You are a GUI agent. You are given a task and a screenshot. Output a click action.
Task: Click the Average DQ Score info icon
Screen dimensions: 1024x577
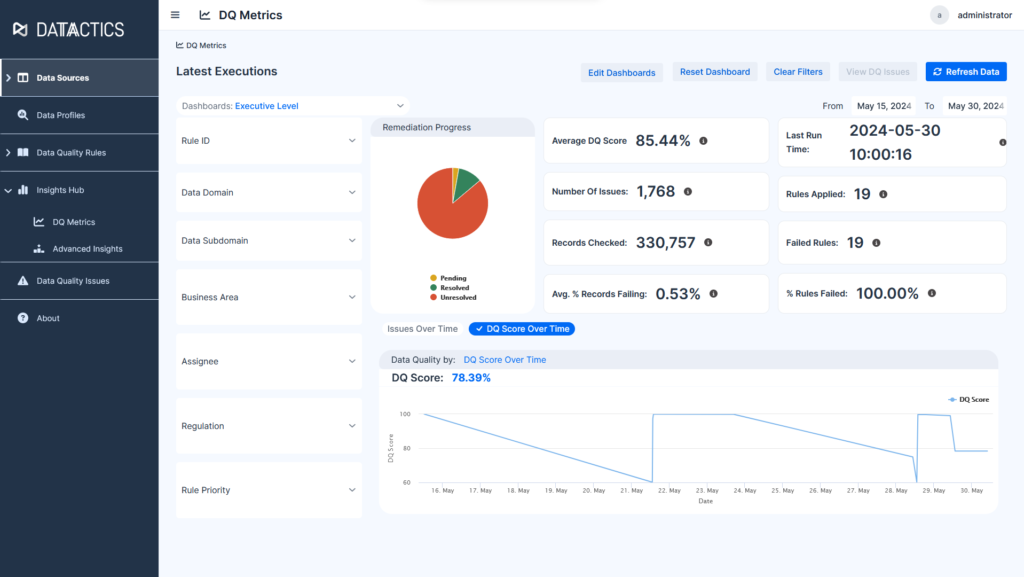(703, 140)
